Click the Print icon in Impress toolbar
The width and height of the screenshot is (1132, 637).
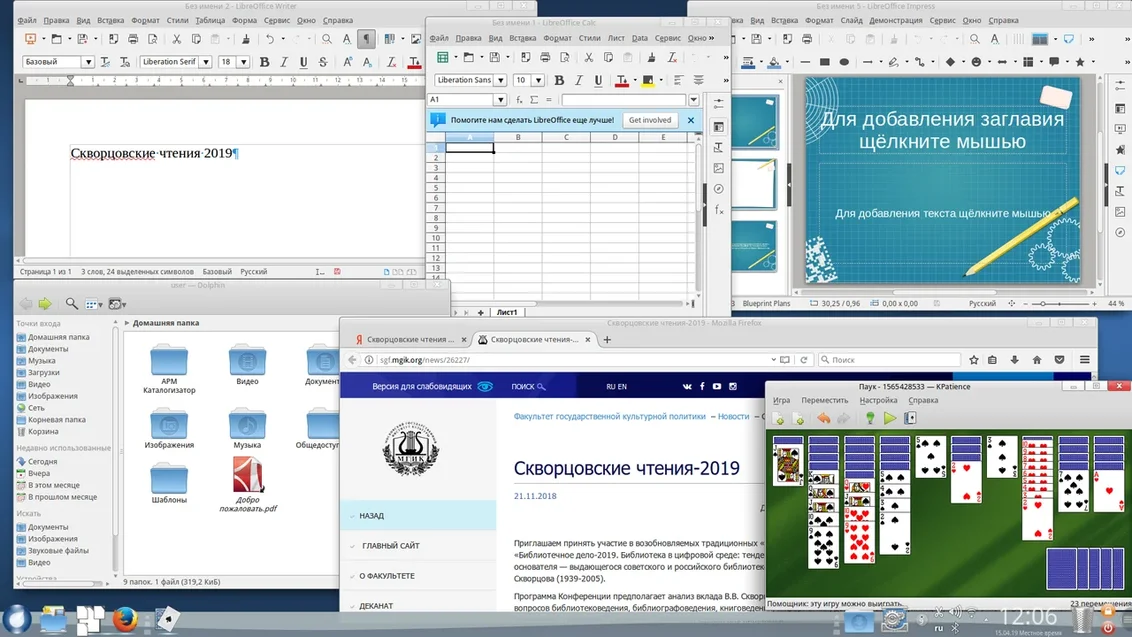[x=806, y=39]
